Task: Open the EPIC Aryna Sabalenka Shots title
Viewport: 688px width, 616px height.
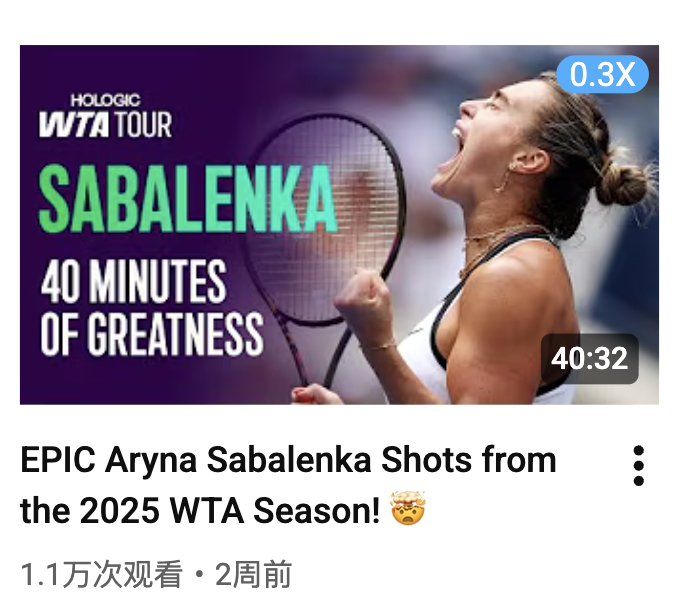Action: (x=288, y=485)
